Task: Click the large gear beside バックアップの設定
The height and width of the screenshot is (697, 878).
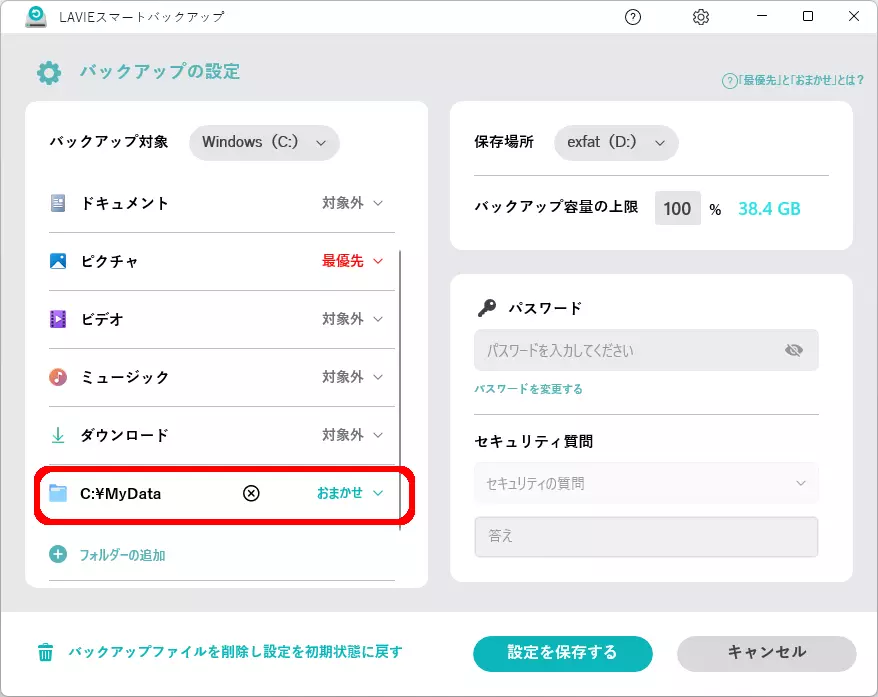Action: click(49, 73)
